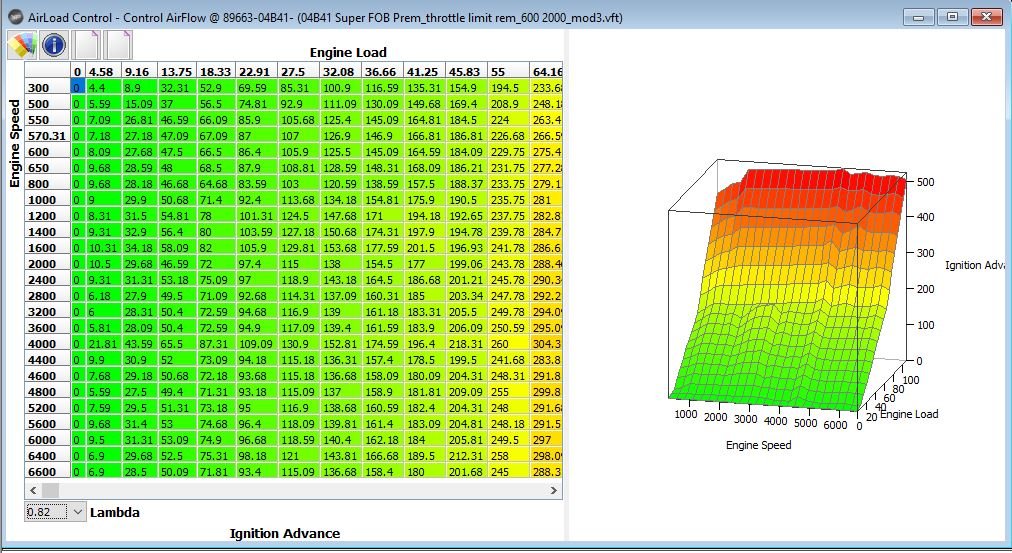Select the 27.5 engine load column header
Screen dimensions: 1012x553
pyautogui.click(x=298, y=71)
